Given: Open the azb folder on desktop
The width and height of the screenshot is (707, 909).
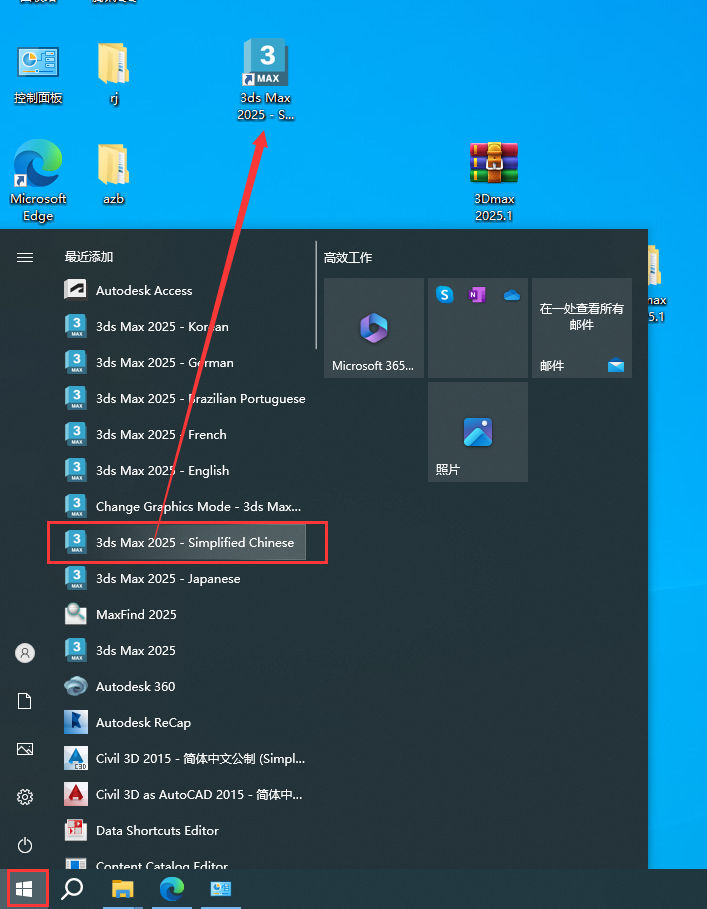Looking at the screenshot, I should [x=114, y=174].
